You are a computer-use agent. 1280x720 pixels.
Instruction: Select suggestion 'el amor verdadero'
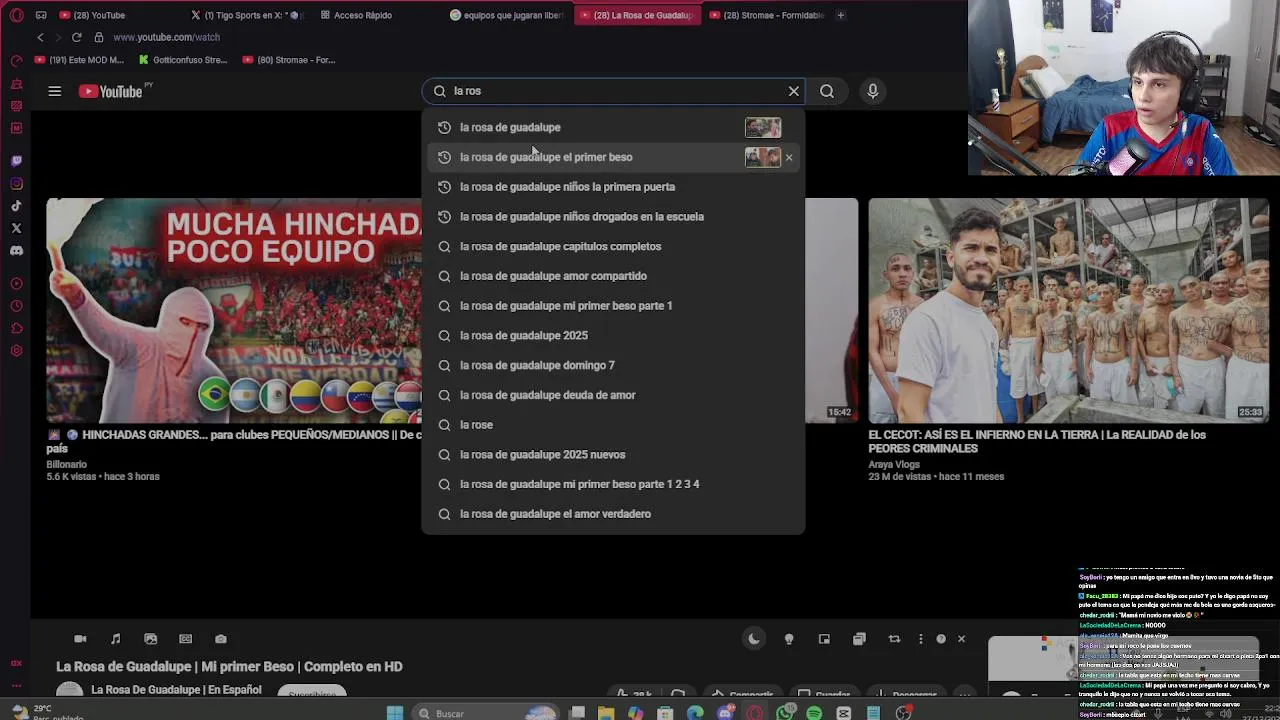613,514
